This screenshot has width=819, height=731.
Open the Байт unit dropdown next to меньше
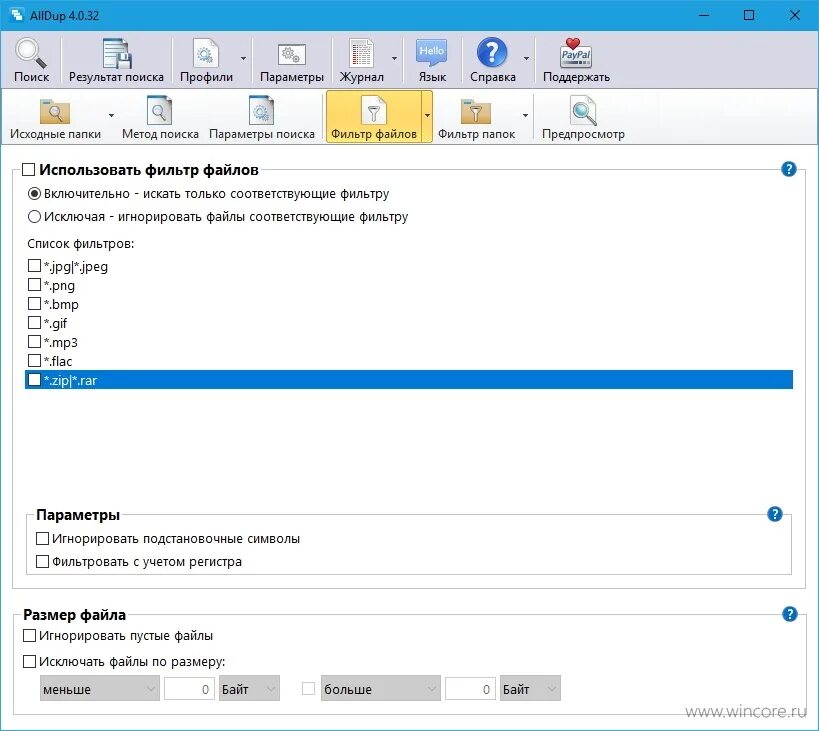pos(248,688)
